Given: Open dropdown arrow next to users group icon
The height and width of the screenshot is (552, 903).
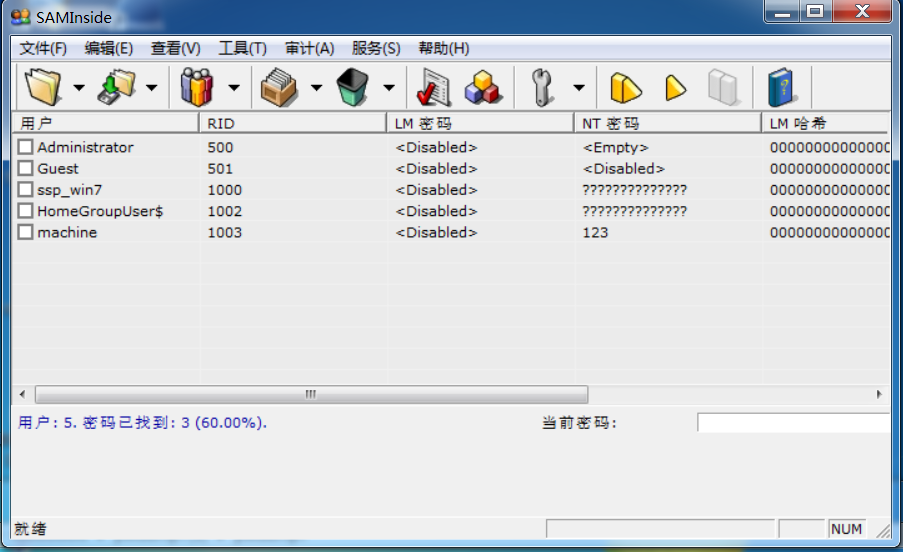Looking at the screenshot, I should [234, 87].
